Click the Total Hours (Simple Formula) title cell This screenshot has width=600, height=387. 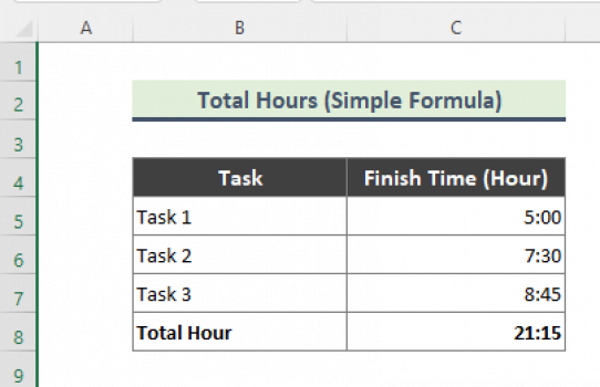tap(349, 100)
